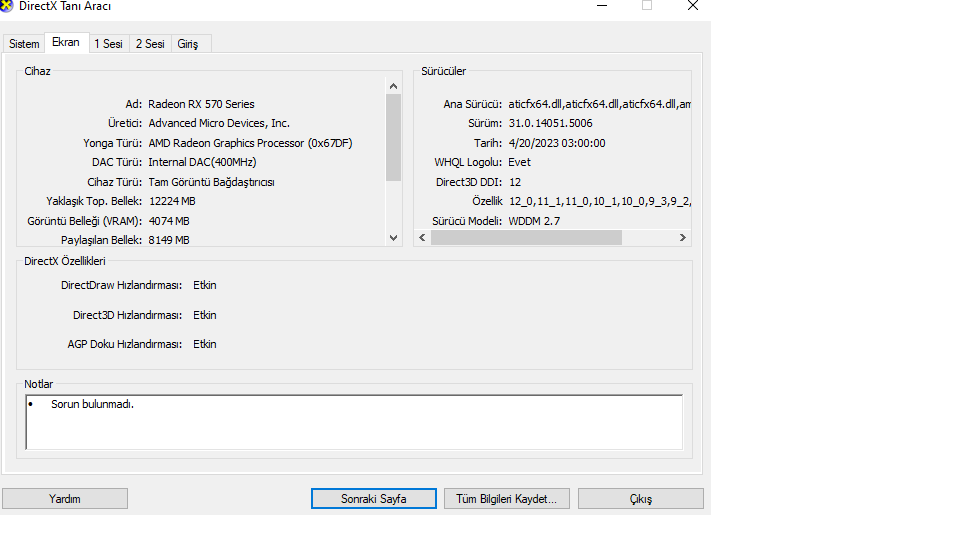Open the 2 Sesi tab

click(x=150, y=43)
